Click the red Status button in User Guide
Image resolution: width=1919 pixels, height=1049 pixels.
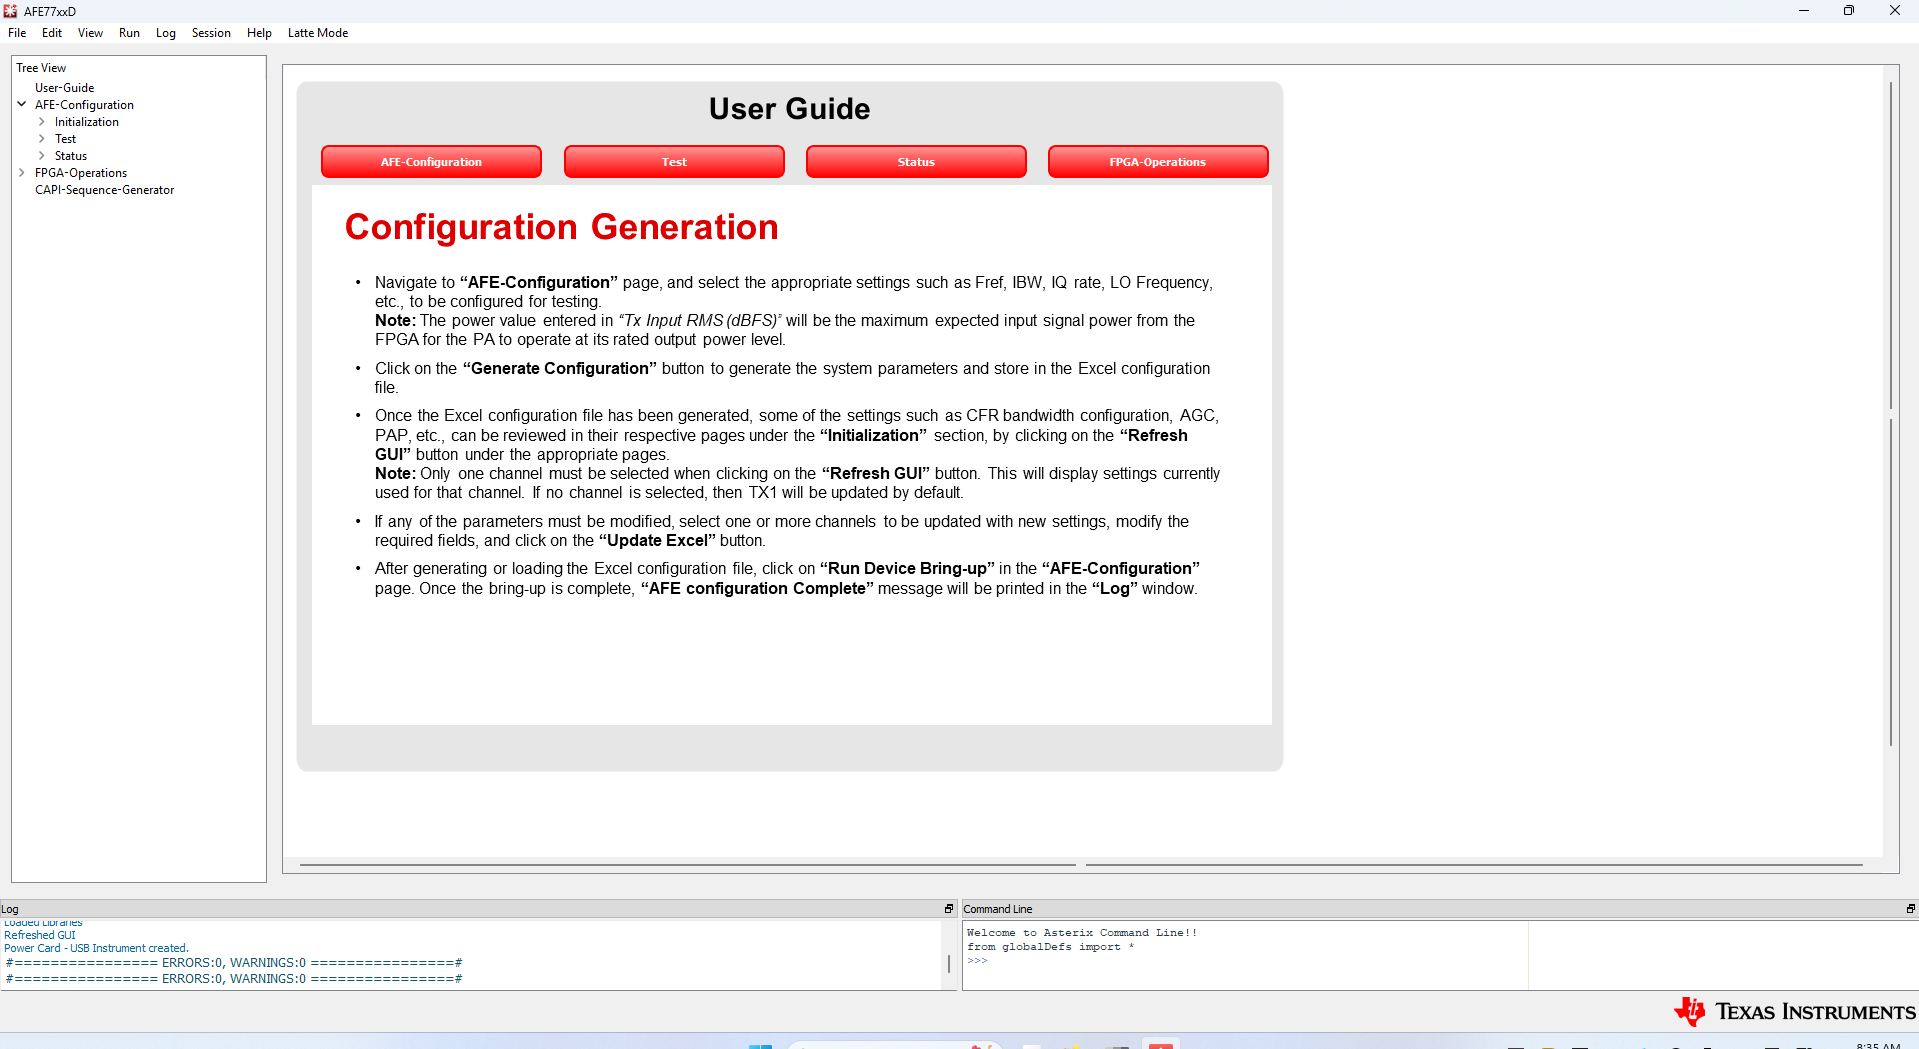915,162
